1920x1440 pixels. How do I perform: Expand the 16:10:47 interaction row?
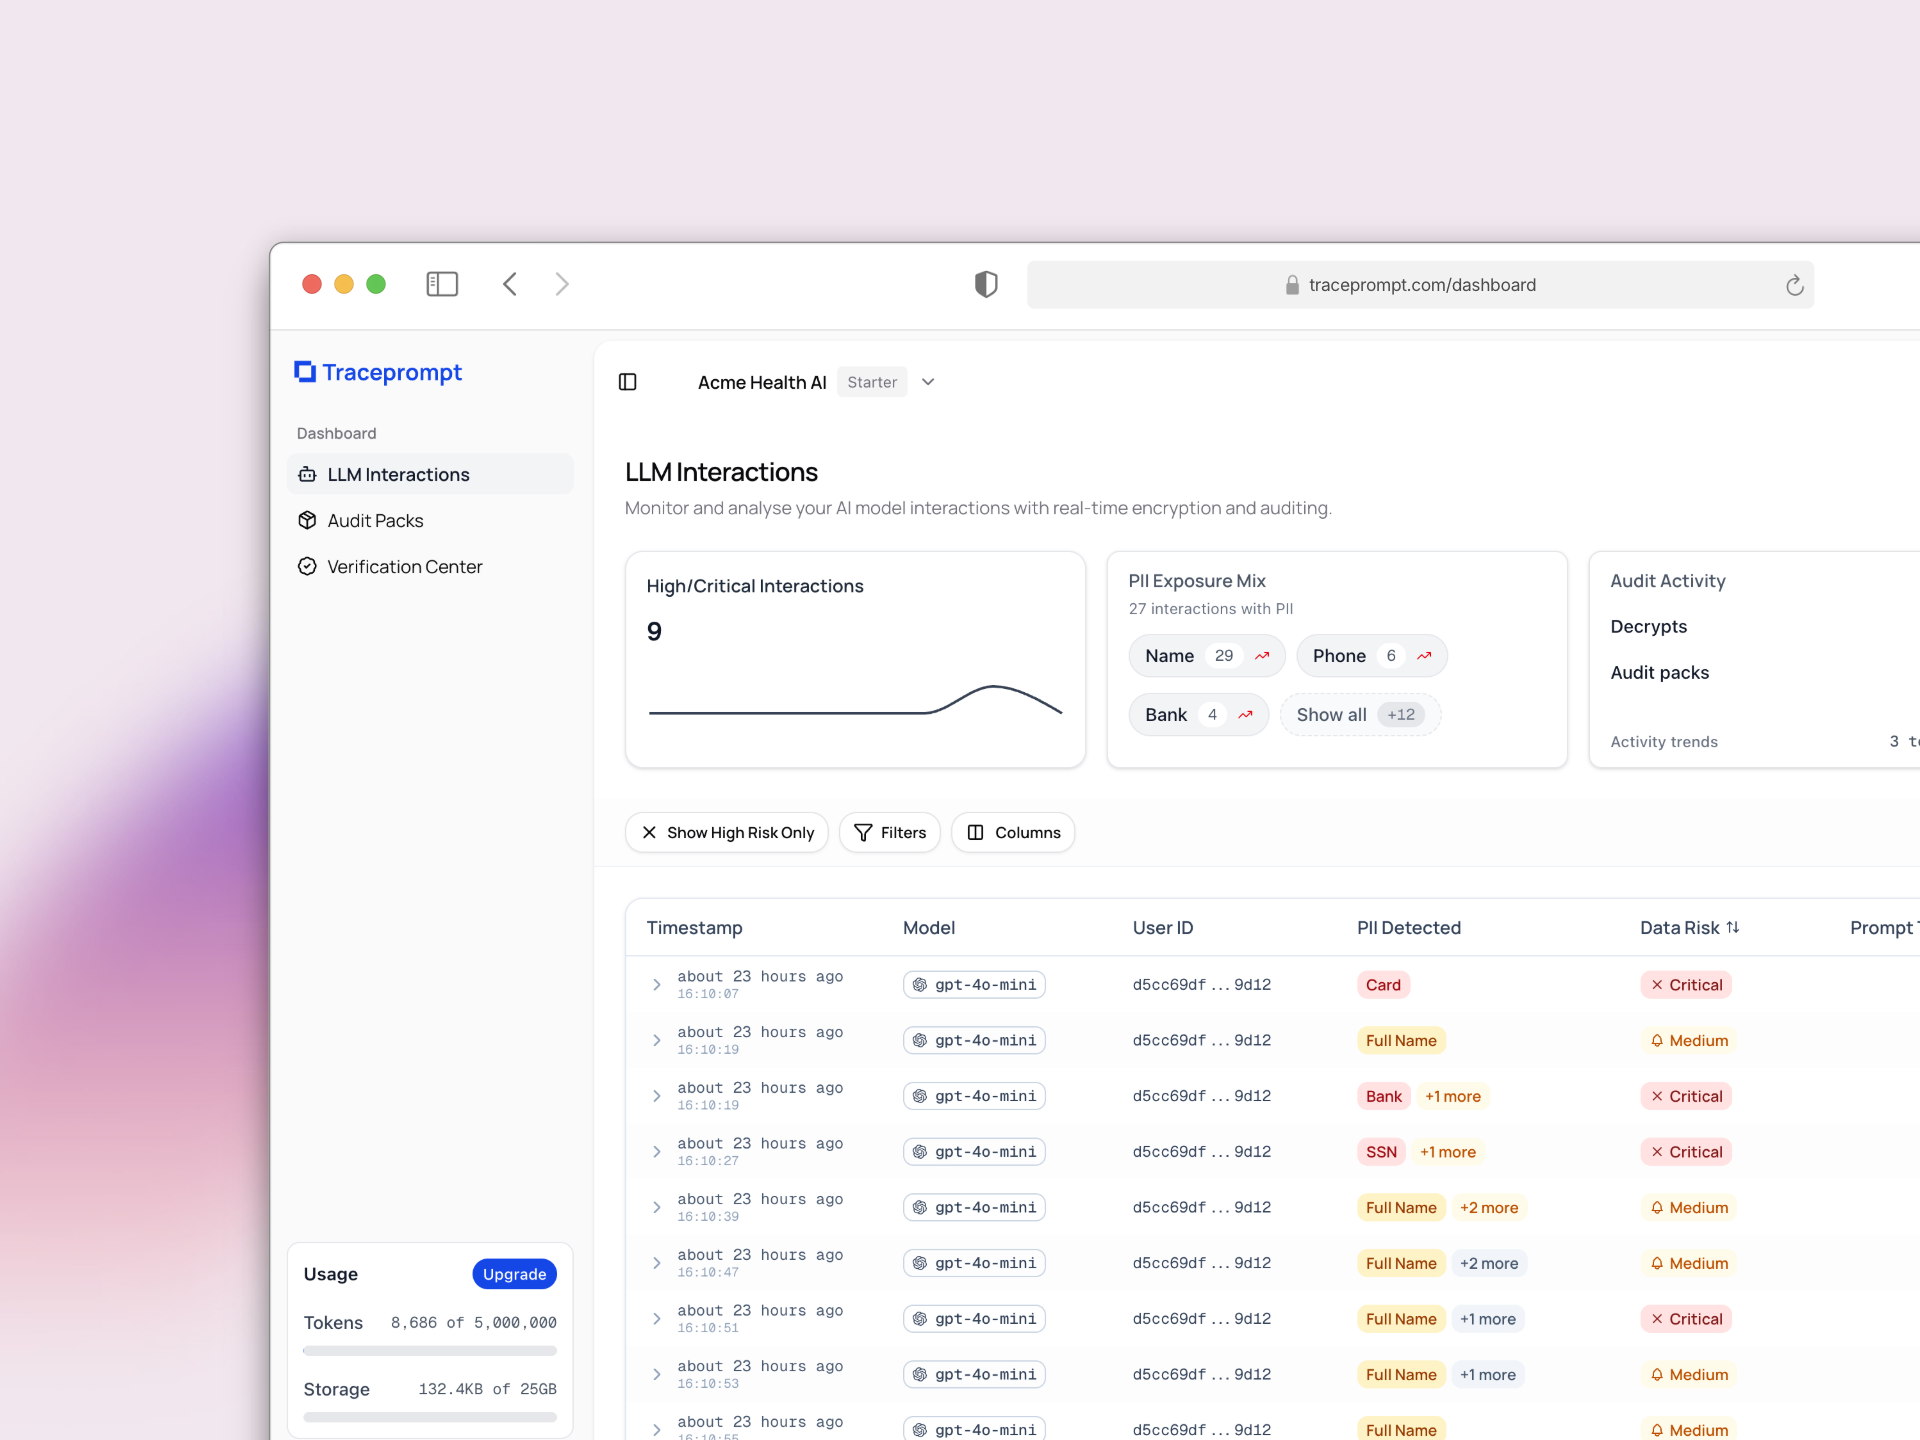(x=657, y=1264)
